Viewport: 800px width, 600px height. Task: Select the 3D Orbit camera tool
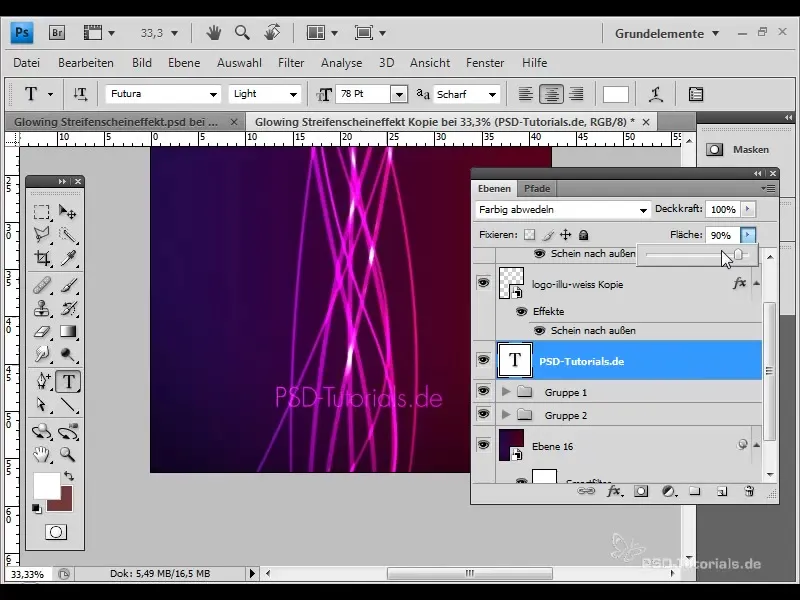point(68,432)
